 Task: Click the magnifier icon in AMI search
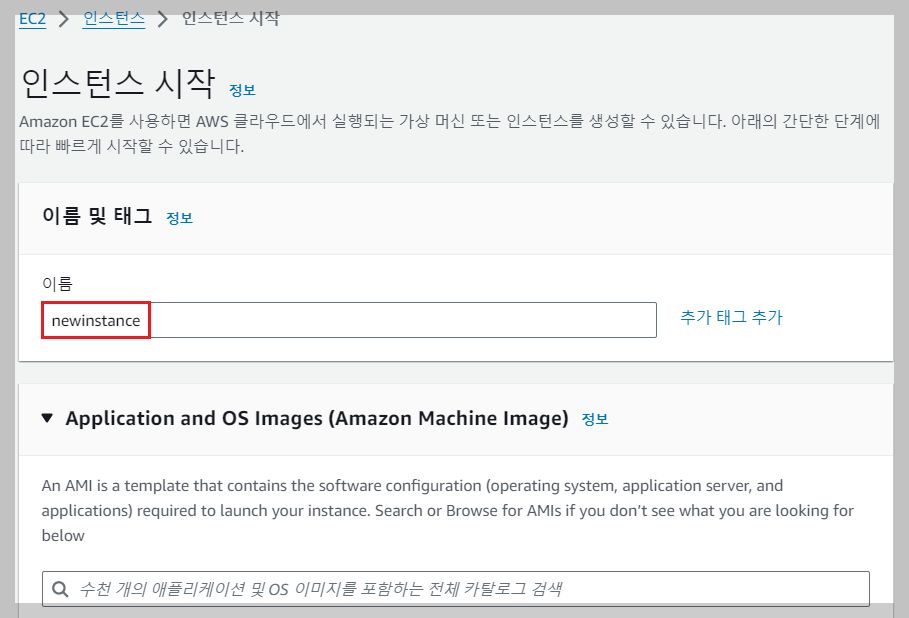pos(60,590)
